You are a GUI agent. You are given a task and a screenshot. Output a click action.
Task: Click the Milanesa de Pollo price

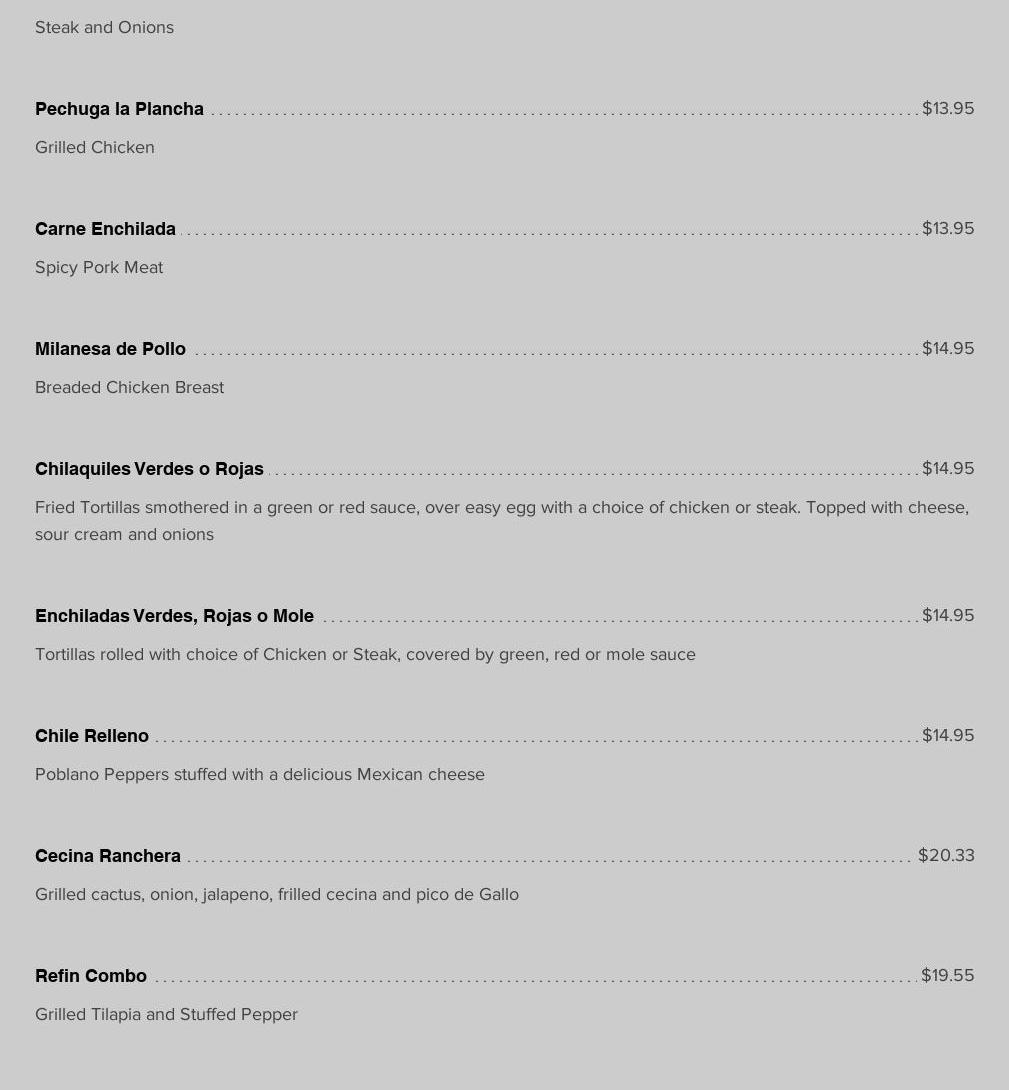pyautogui.click(x=947, y=348)
